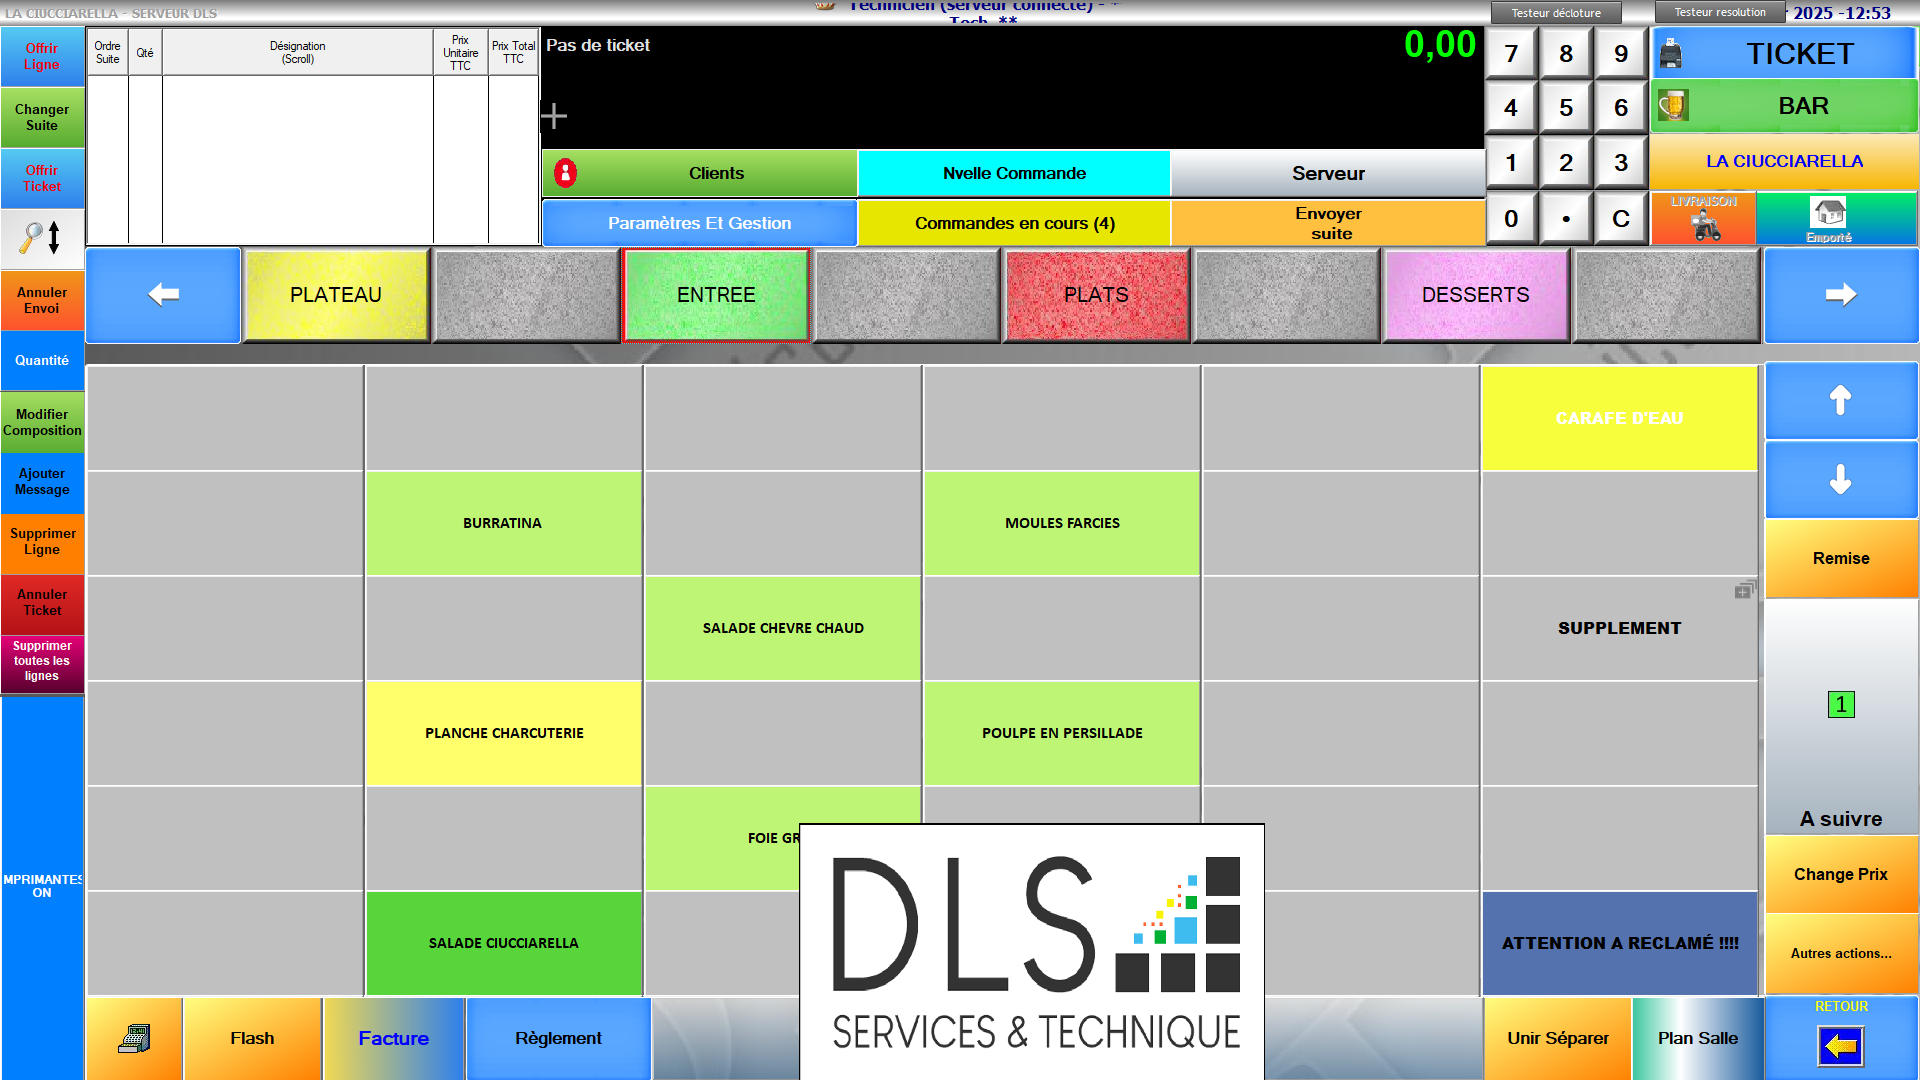Tap the Livraison delivery scooter icon
Image resolution: width=1920 pixels, height=1080 pixels.
[x=1704, y=218]
